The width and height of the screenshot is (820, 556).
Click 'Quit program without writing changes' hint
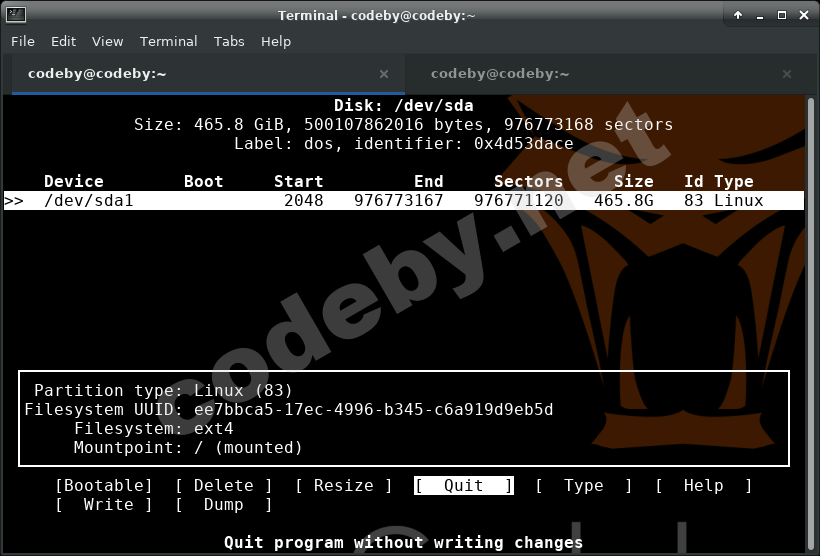point(403,542)
